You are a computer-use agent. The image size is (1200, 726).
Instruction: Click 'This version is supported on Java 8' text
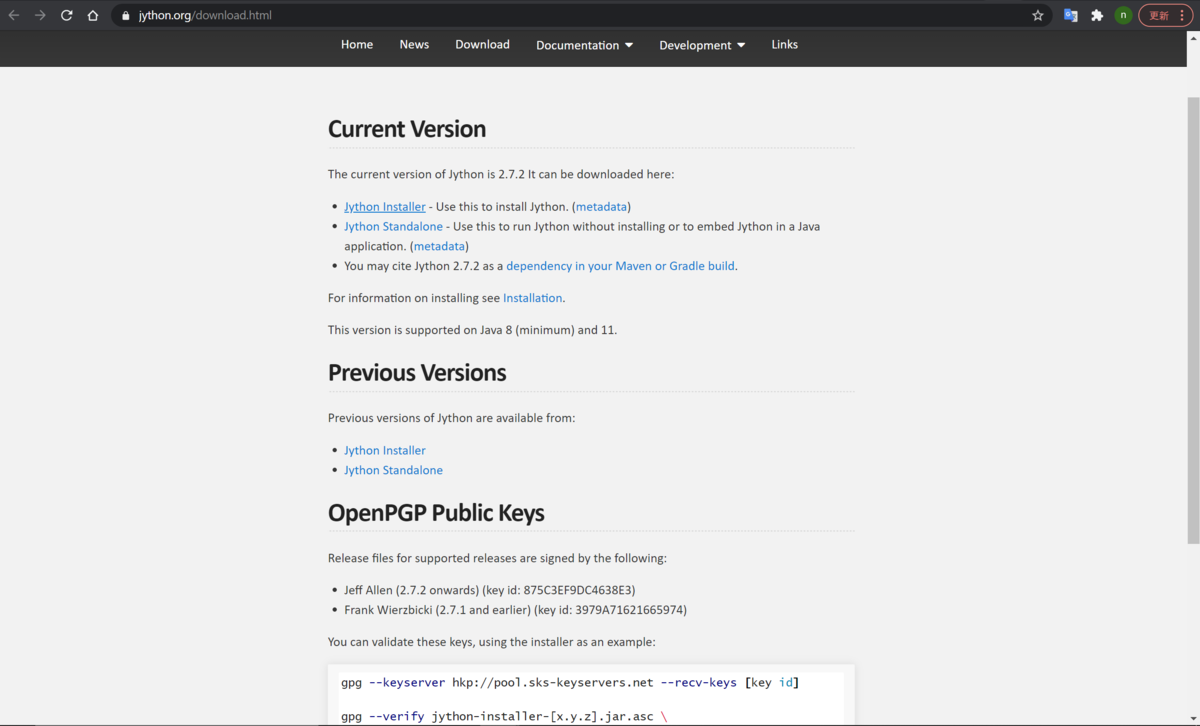point(472,330)
